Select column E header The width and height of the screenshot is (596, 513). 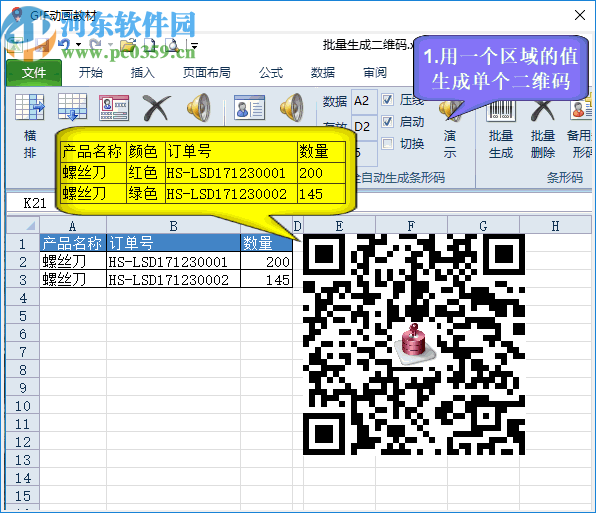pyautogui.click(x=339, y=226)
